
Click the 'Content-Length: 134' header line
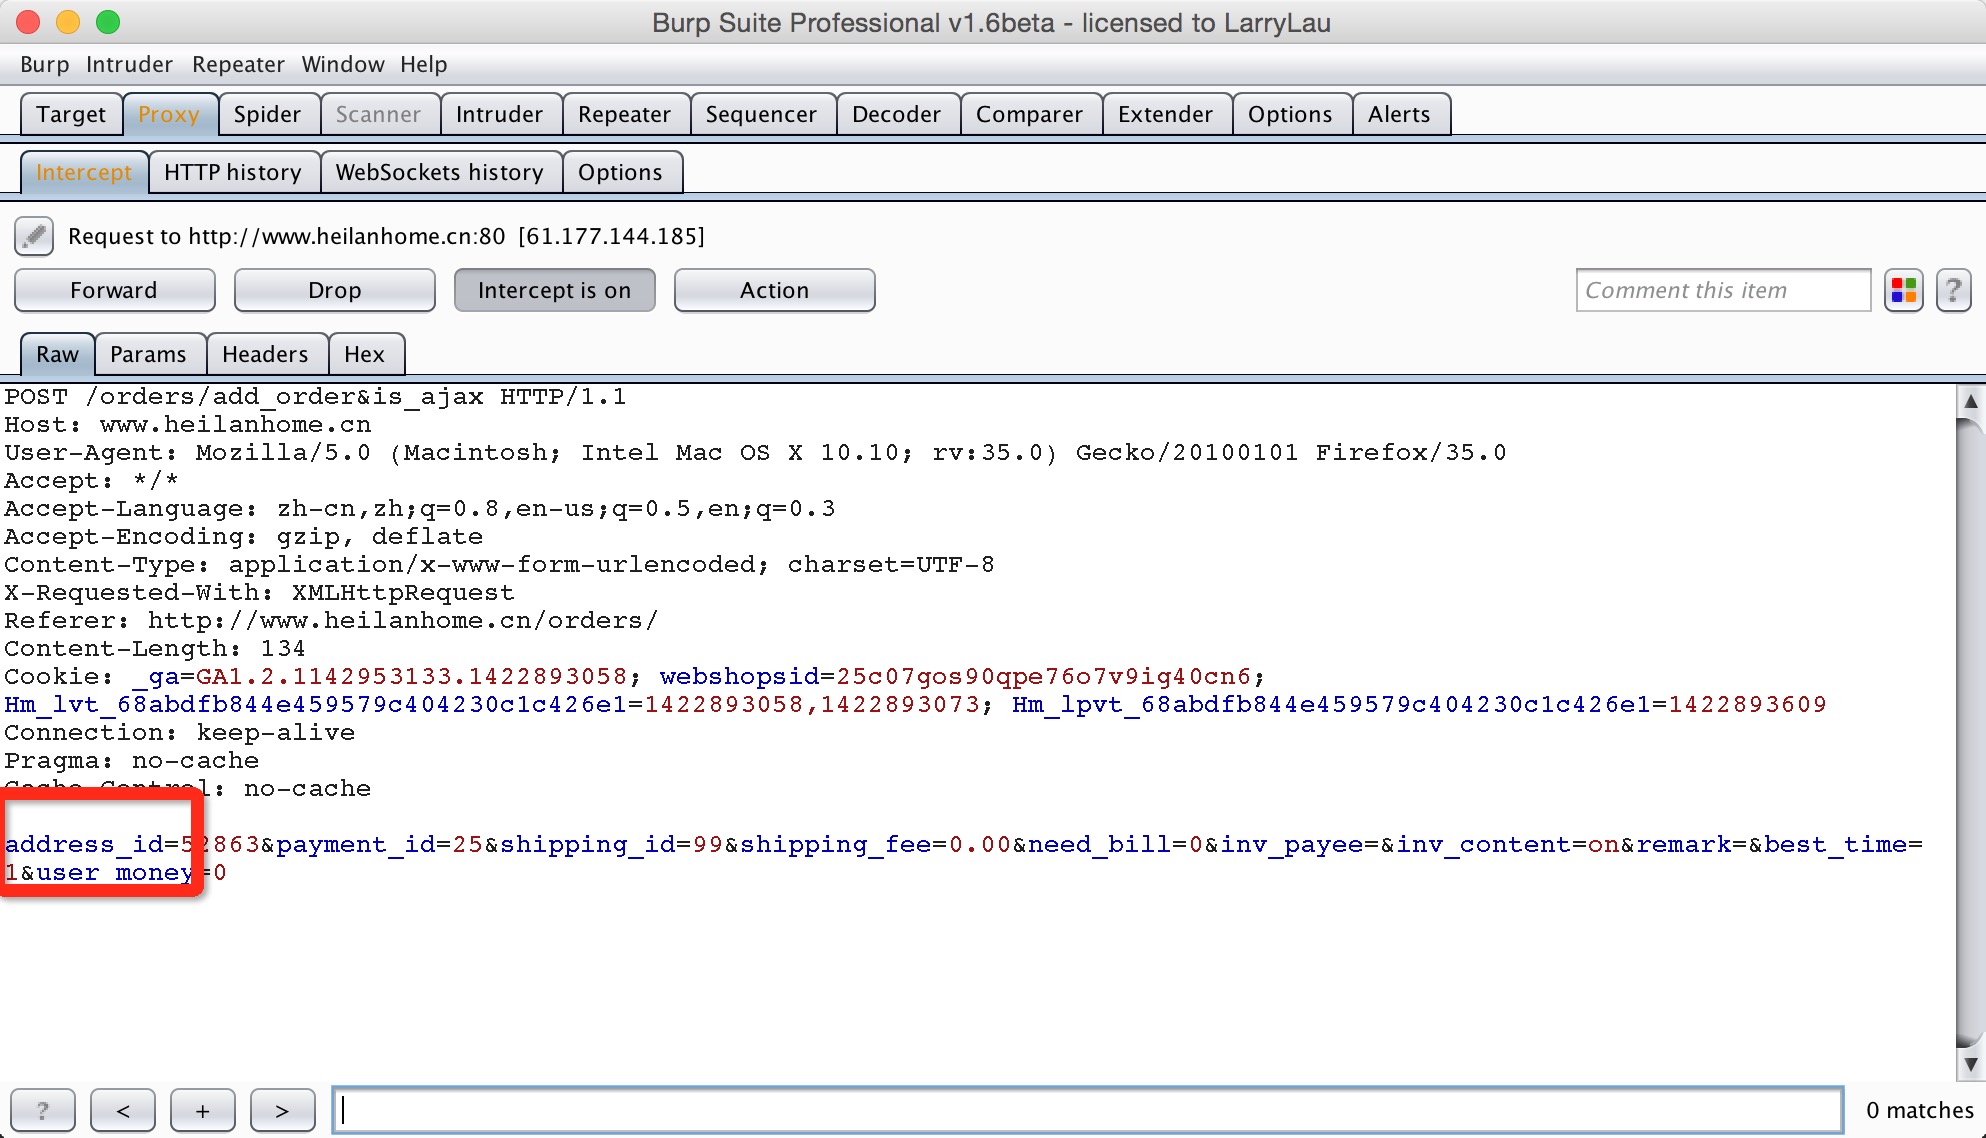pos(155,649)
